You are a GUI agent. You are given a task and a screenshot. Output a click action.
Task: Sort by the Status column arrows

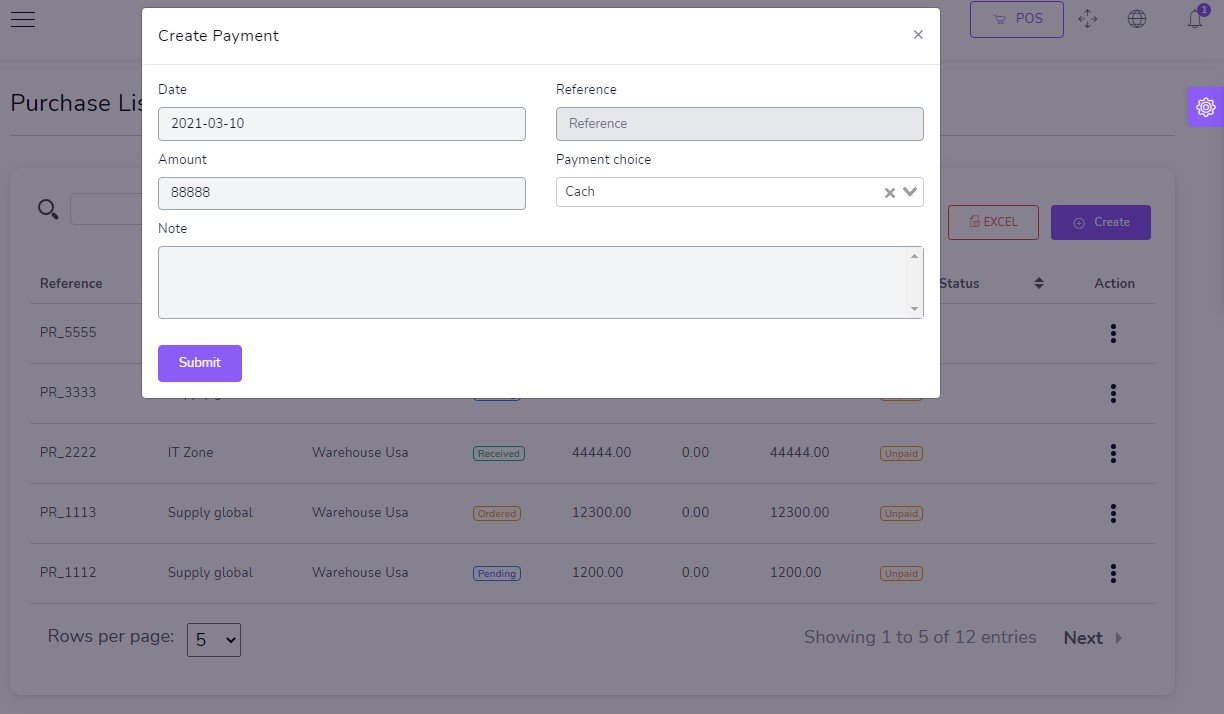[x=1039, y=284]
